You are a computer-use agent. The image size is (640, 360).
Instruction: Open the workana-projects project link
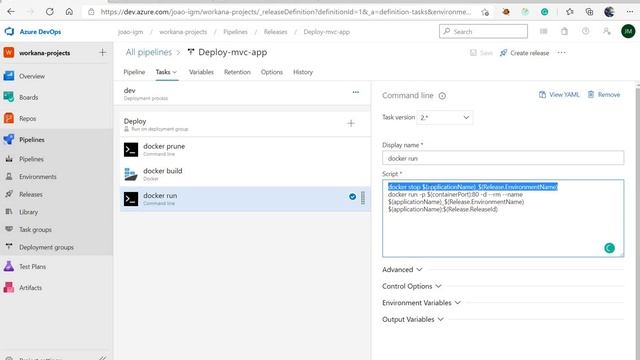(x=44, y=53)
